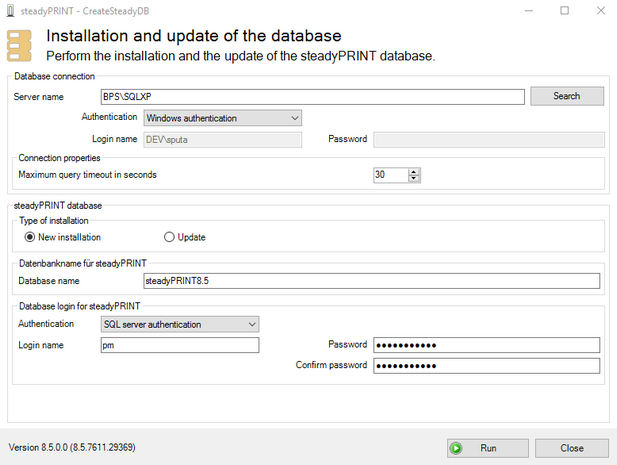Close the window with the title bar X

click(x=601, y=11)
